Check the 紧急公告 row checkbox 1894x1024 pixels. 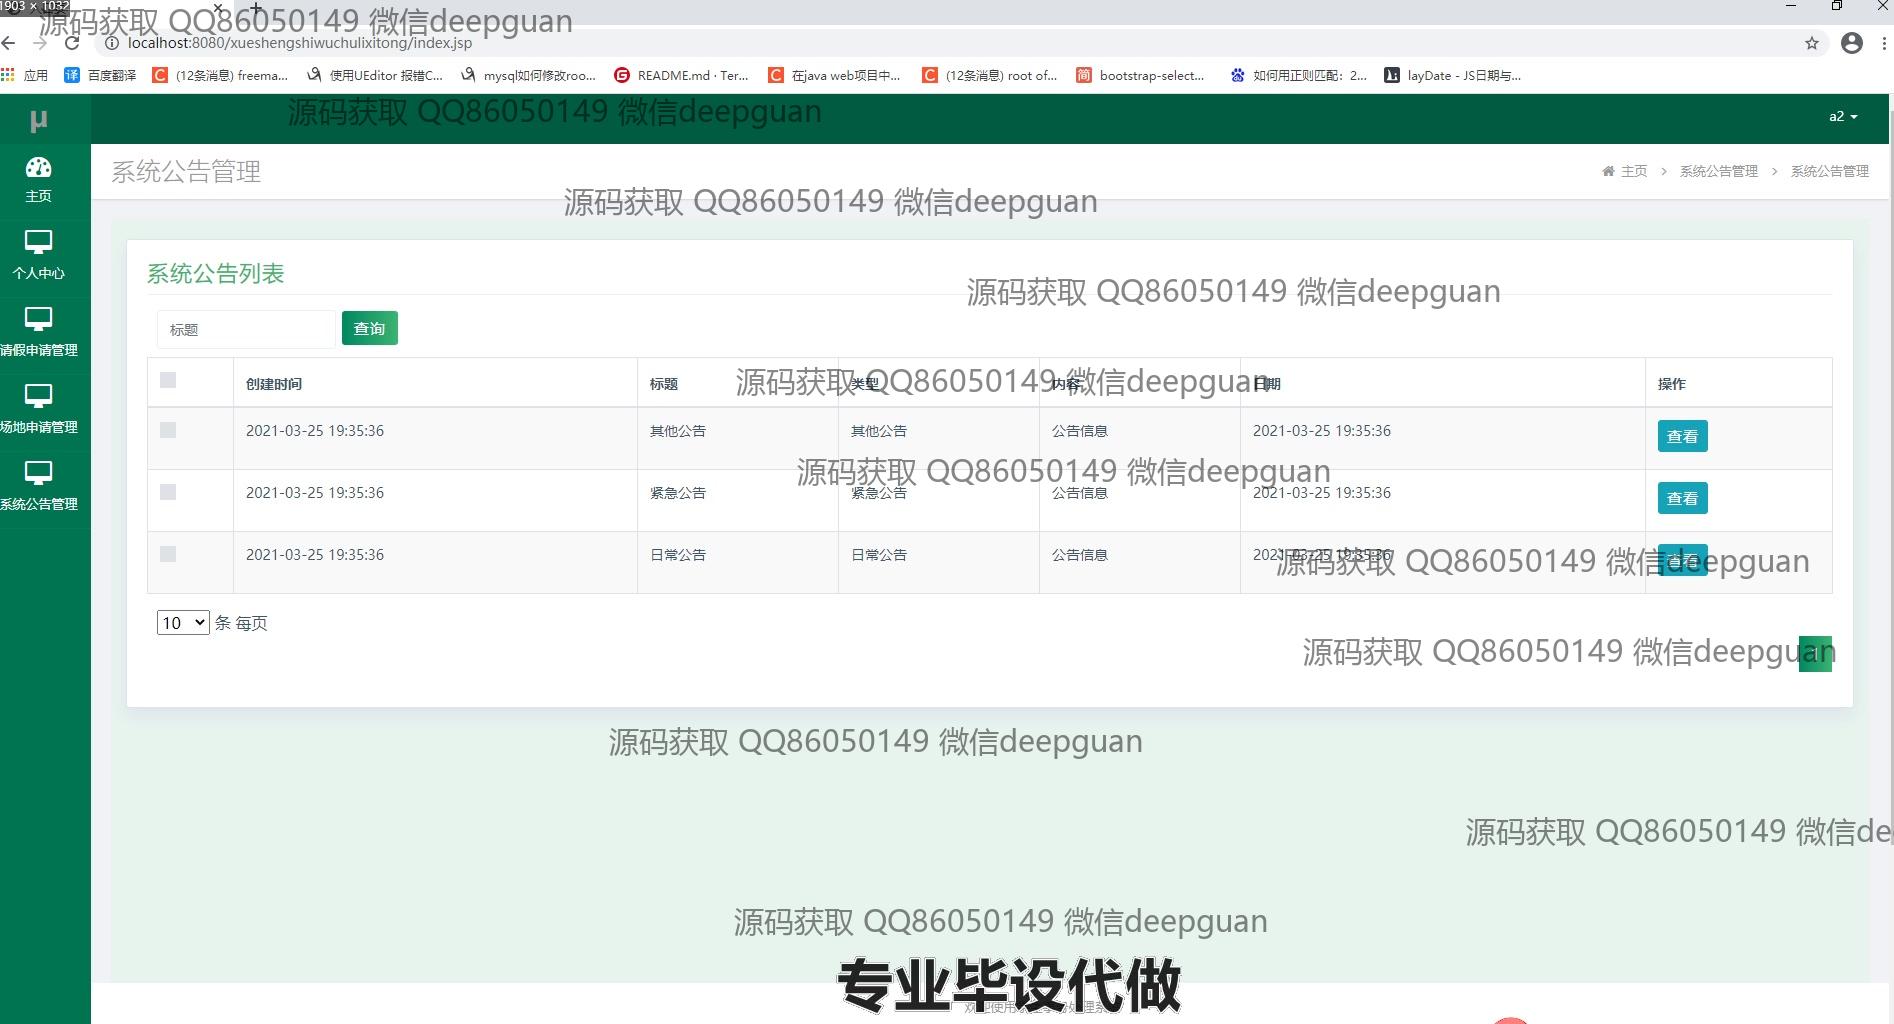click(x=168, y=492)
